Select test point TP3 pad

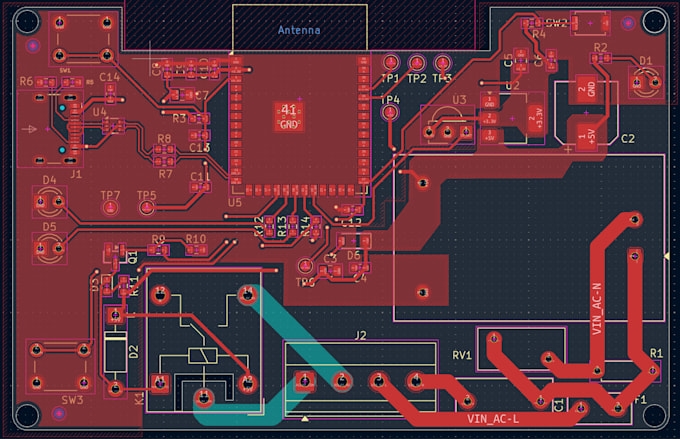pyautogui.click(x=442, y=63)
